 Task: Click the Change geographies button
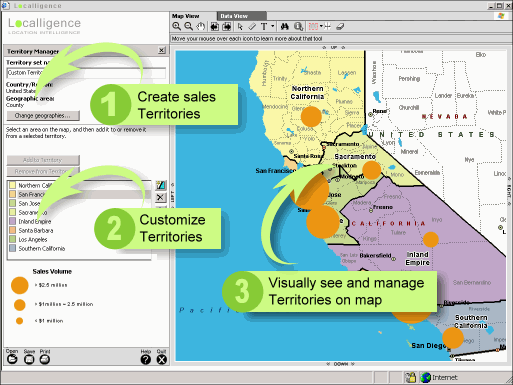[43, 116]
